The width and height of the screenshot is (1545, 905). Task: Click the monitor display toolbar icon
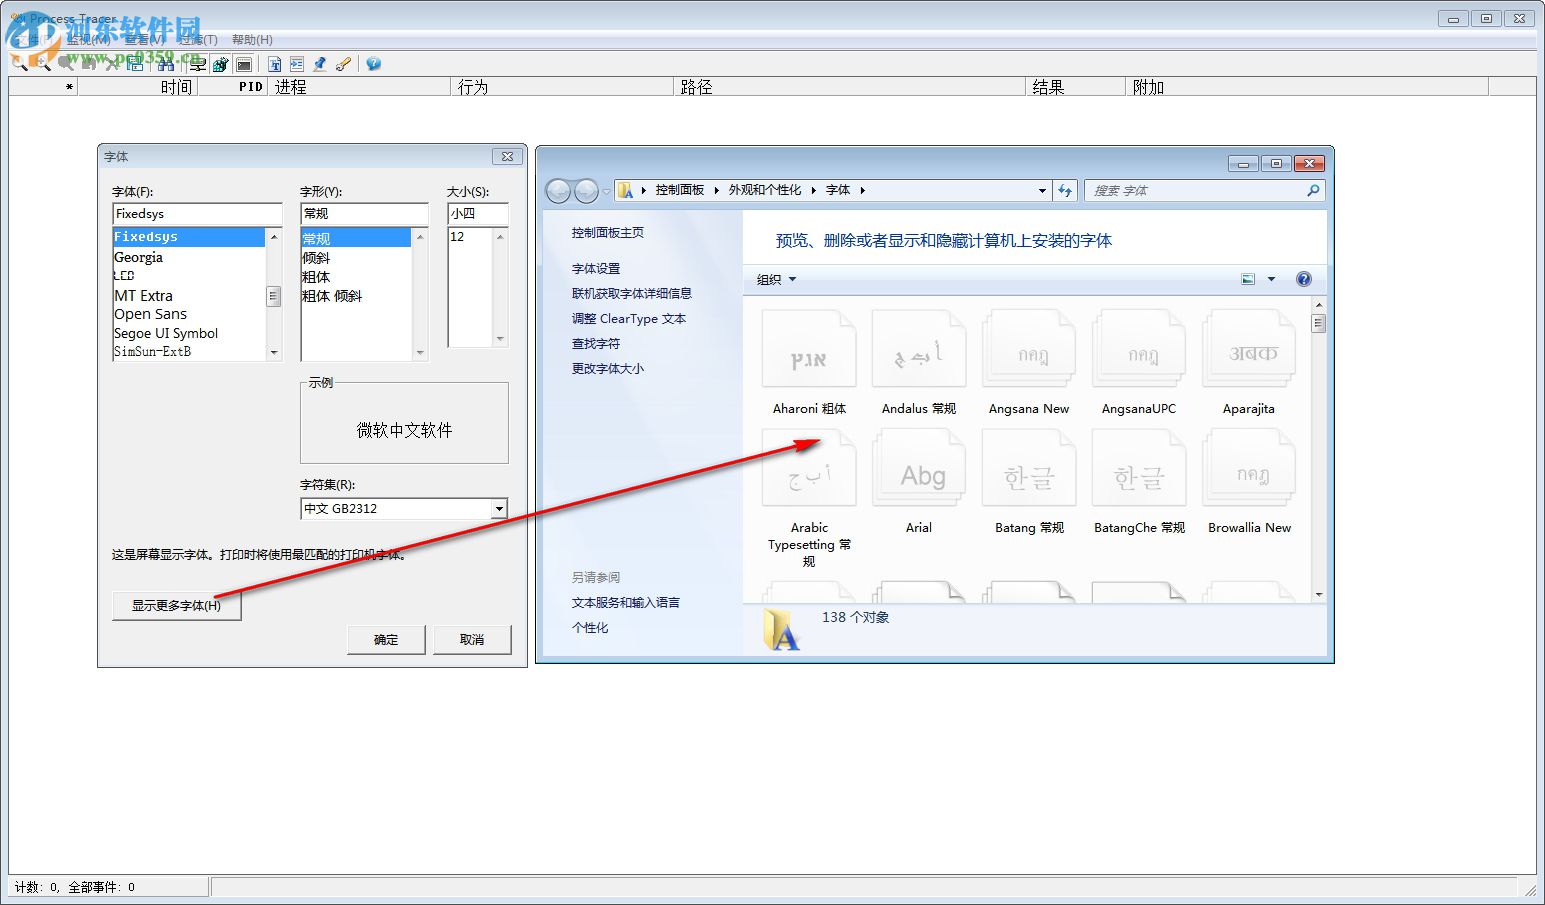pyautogui.click(x=196, y=63)
